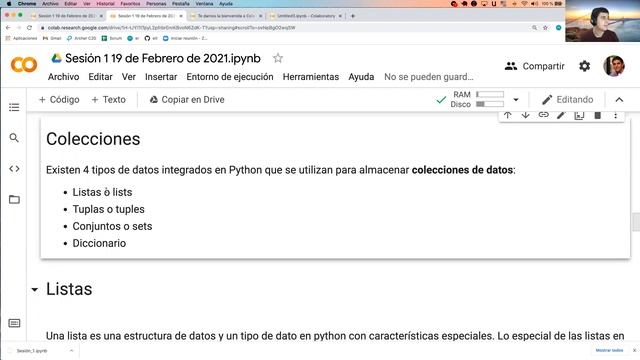Star the notebook title
The width and height of the screenshot is (640, 360).
[x=278, y=58]
